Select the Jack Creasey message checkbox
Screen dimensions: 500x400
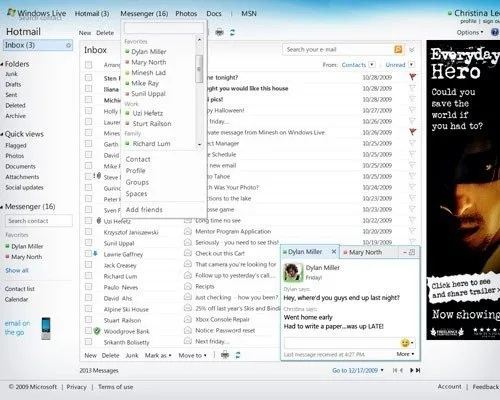pyautogui.click(x=88, y=265)
